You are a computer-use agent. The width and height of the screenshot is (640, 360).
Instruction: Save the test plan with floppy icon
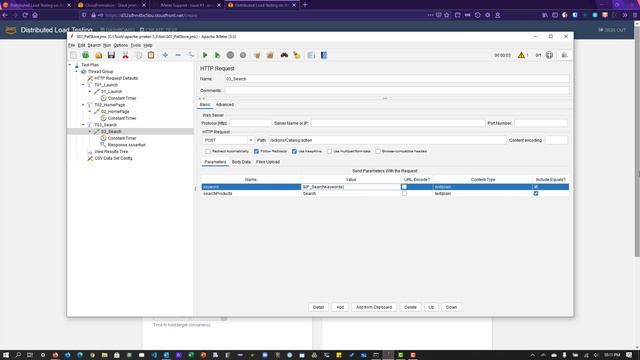[x=111, y=55]
